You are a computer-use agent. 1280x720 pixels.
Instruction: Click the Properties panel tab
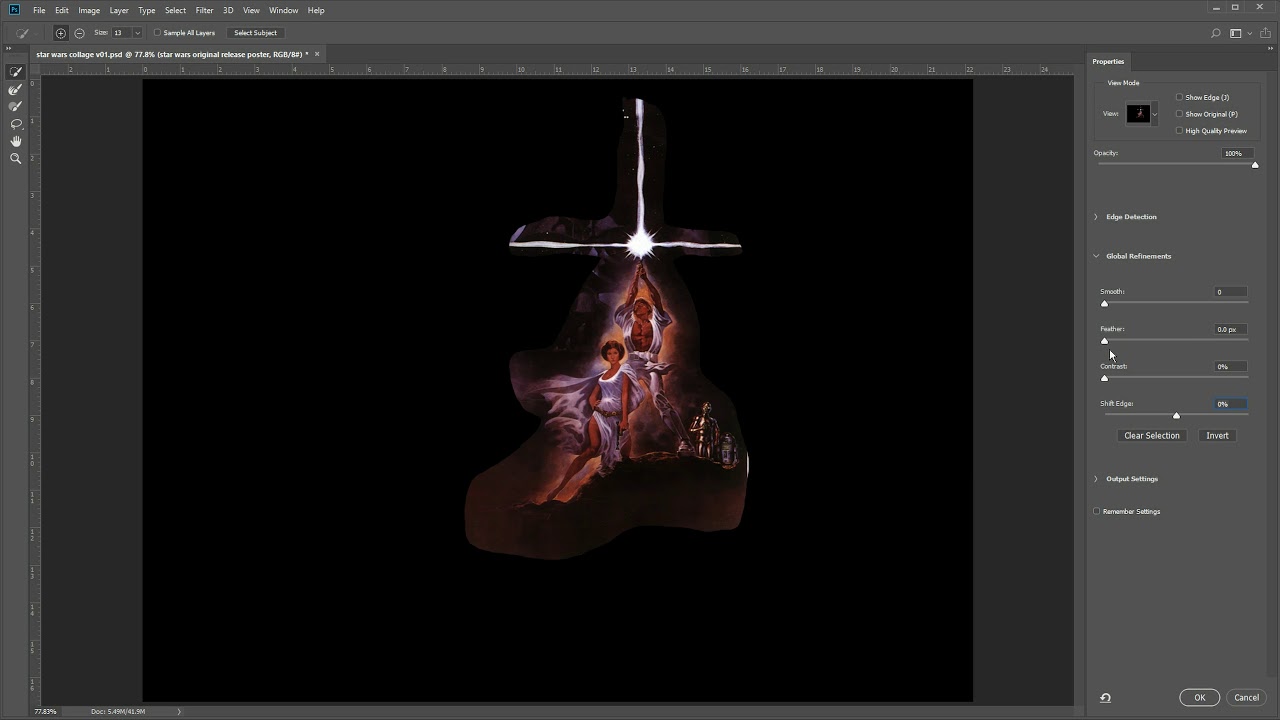click(1108, 61)
